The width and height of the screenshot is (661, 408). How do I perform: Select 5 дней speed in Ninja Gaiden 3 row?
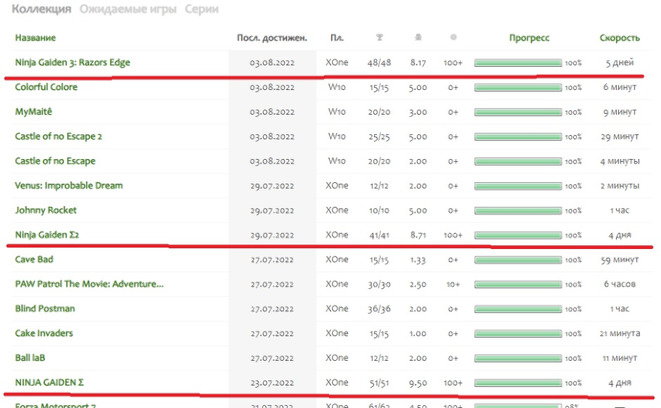[620, 63]
